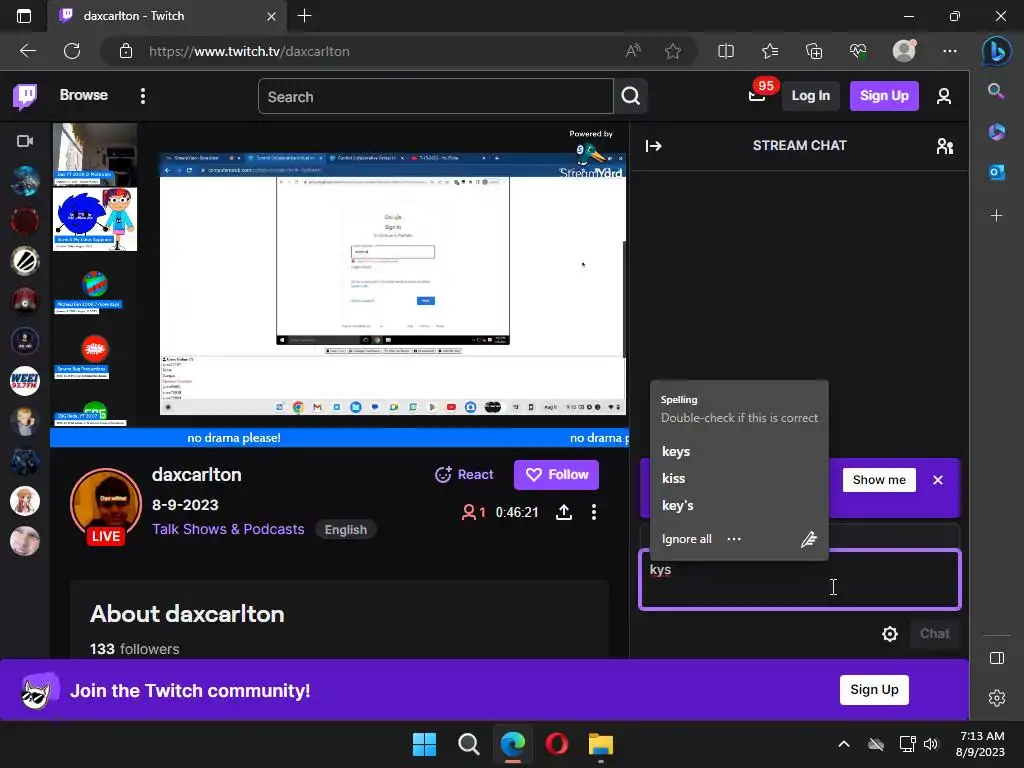Viewport: 1024px width, 768px height.
Task: Open the three-dot menu beside Browse
Action: pyautogui.click(x=143, y=96)
